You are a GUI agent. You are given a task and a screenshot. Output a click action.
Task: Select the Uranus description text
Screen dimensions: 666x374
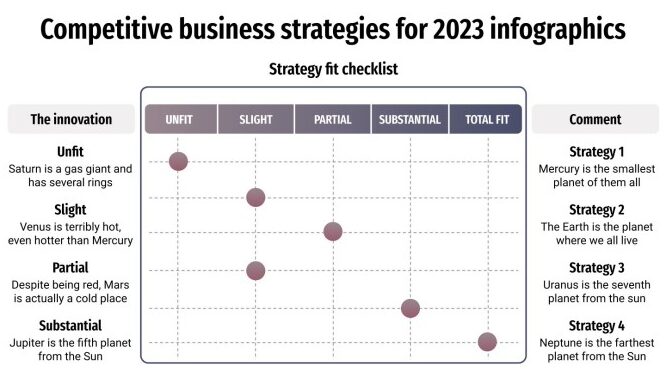click(x=596, y=292)
